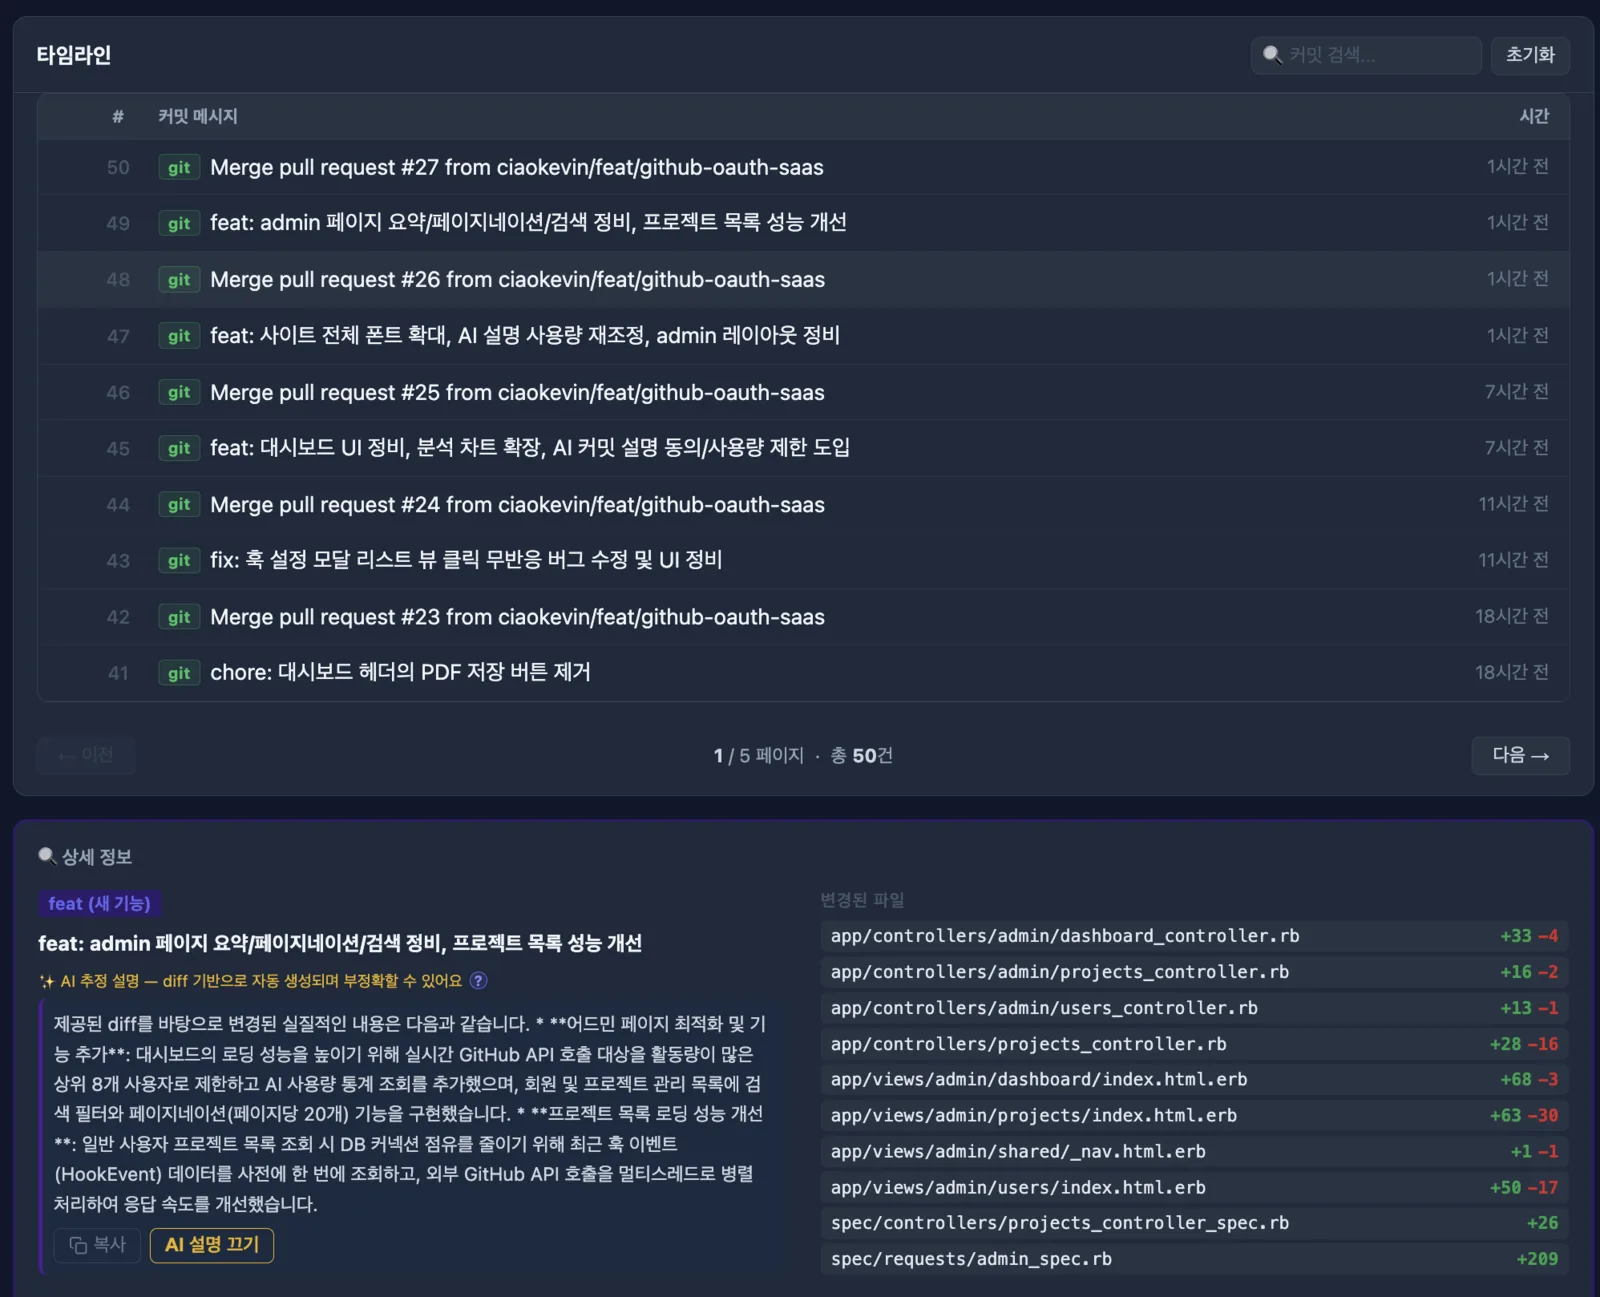Click the git badge on commit 43
The image size is (1600, 1297).
(x=179, y=561)
